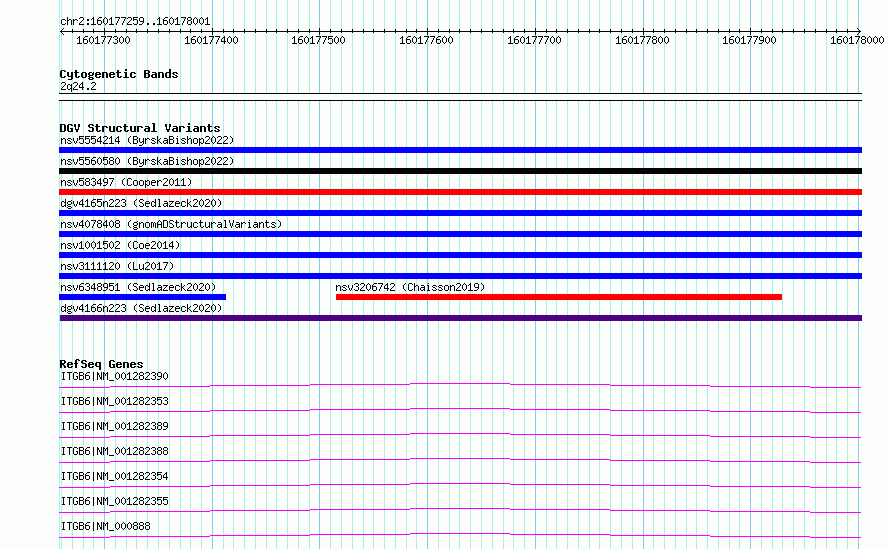Click ruler position 160177500
Image resolution: width=890 pixels, height=549 pixels.
pos(318,40)
